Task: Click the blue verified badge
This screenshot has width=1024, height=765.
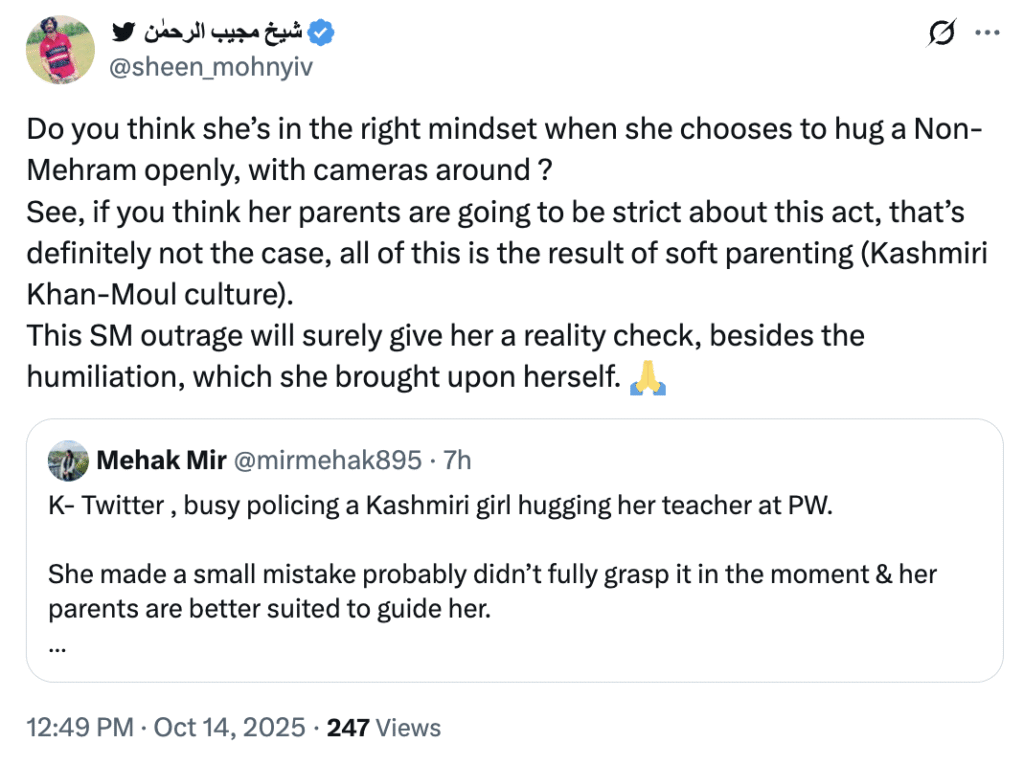Action: click(x=322, y=34)
